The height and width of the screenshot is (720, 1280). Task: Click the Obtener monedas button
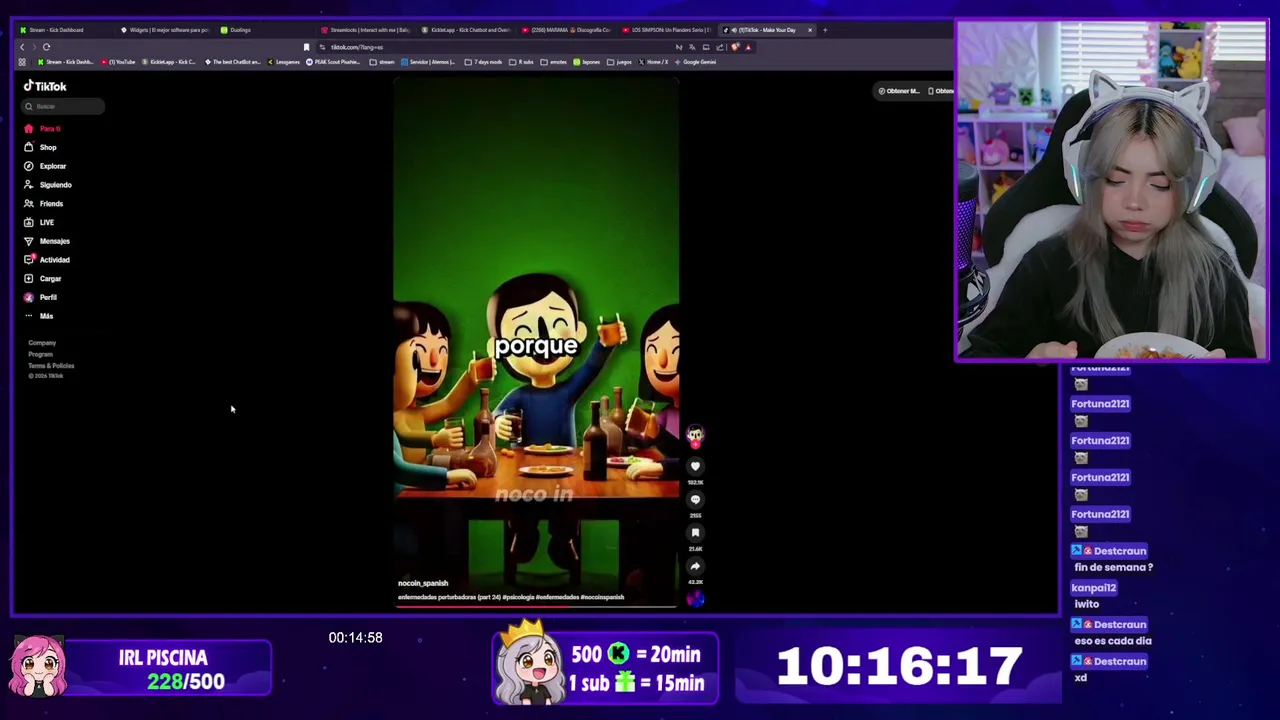899,91
